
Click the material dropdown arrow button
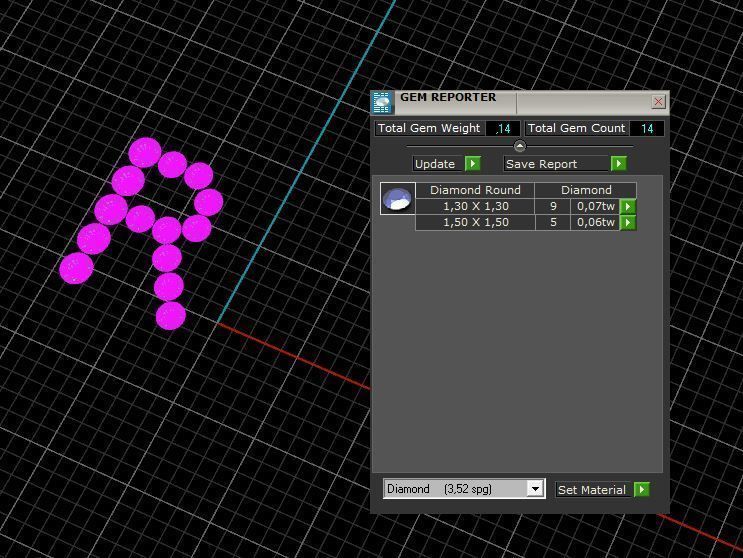pyautogui.click(x=535, y=489)
